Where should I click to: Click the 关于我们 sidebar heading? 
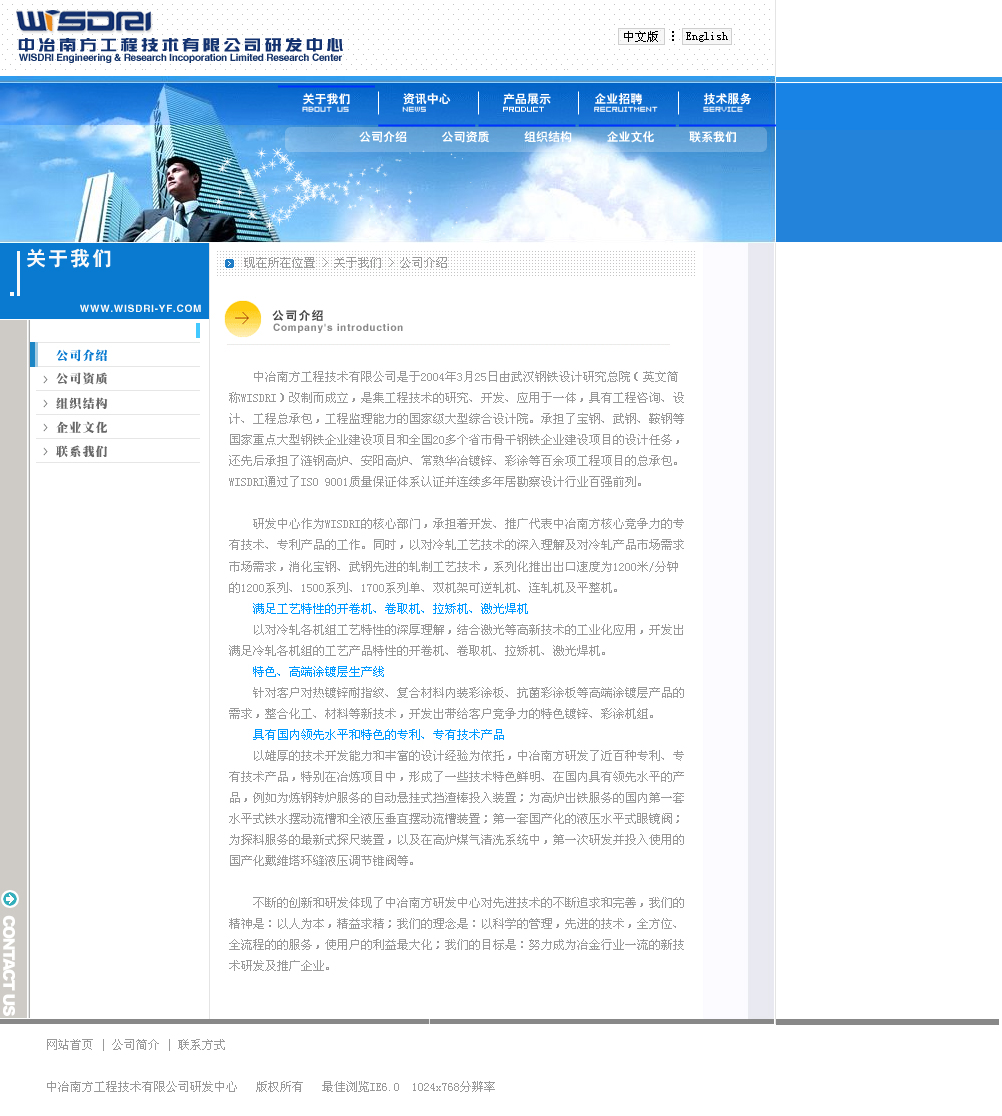coord(69,258)
